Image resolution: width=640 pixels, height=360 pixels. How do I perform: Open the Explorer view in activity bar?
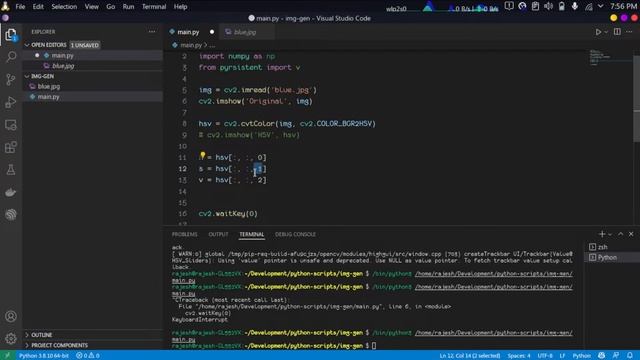11,35
